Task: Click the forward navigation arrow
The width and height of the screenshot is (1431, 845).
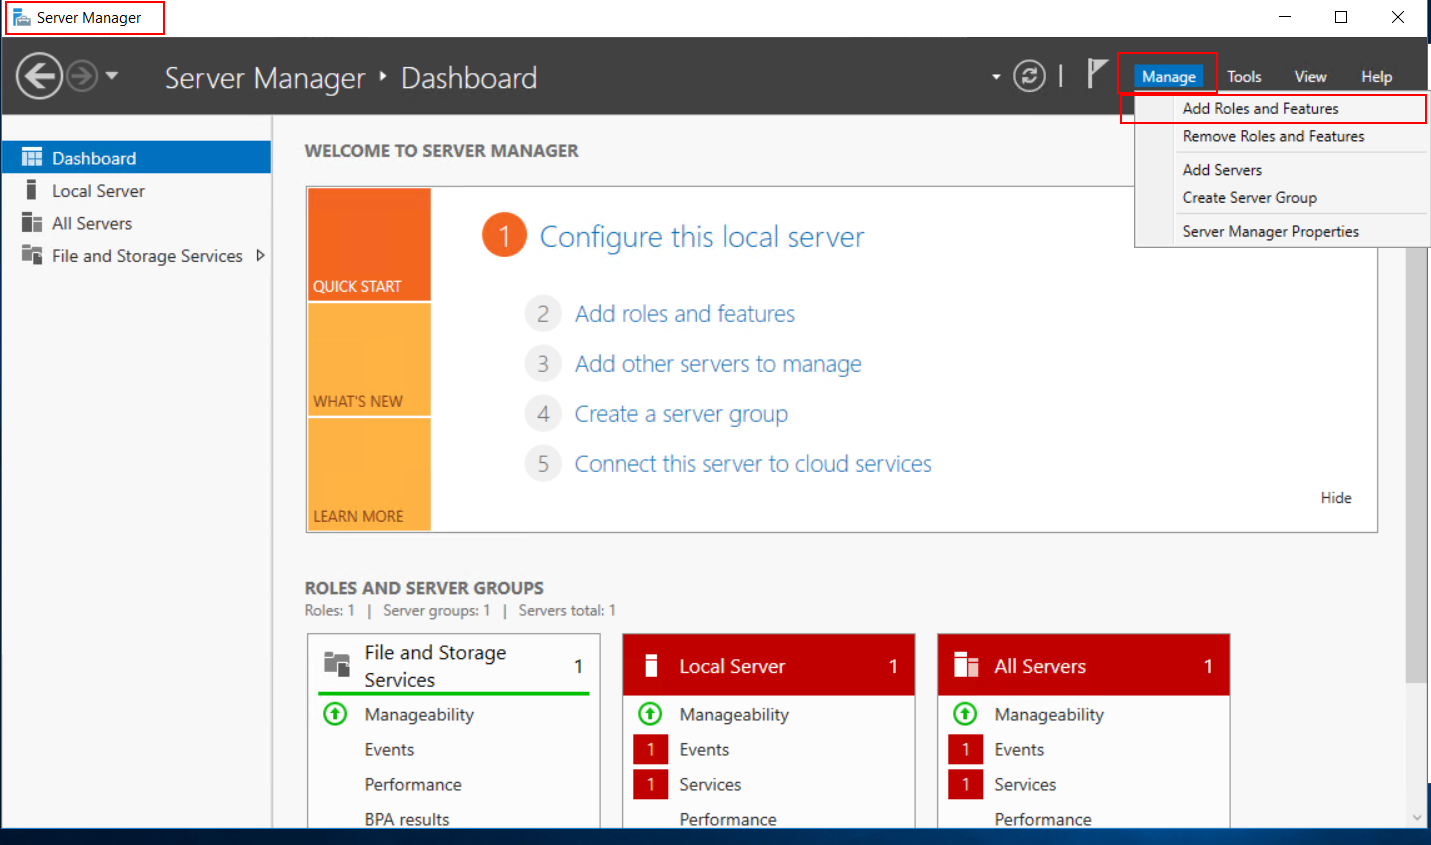Action: tap(82, 76)
